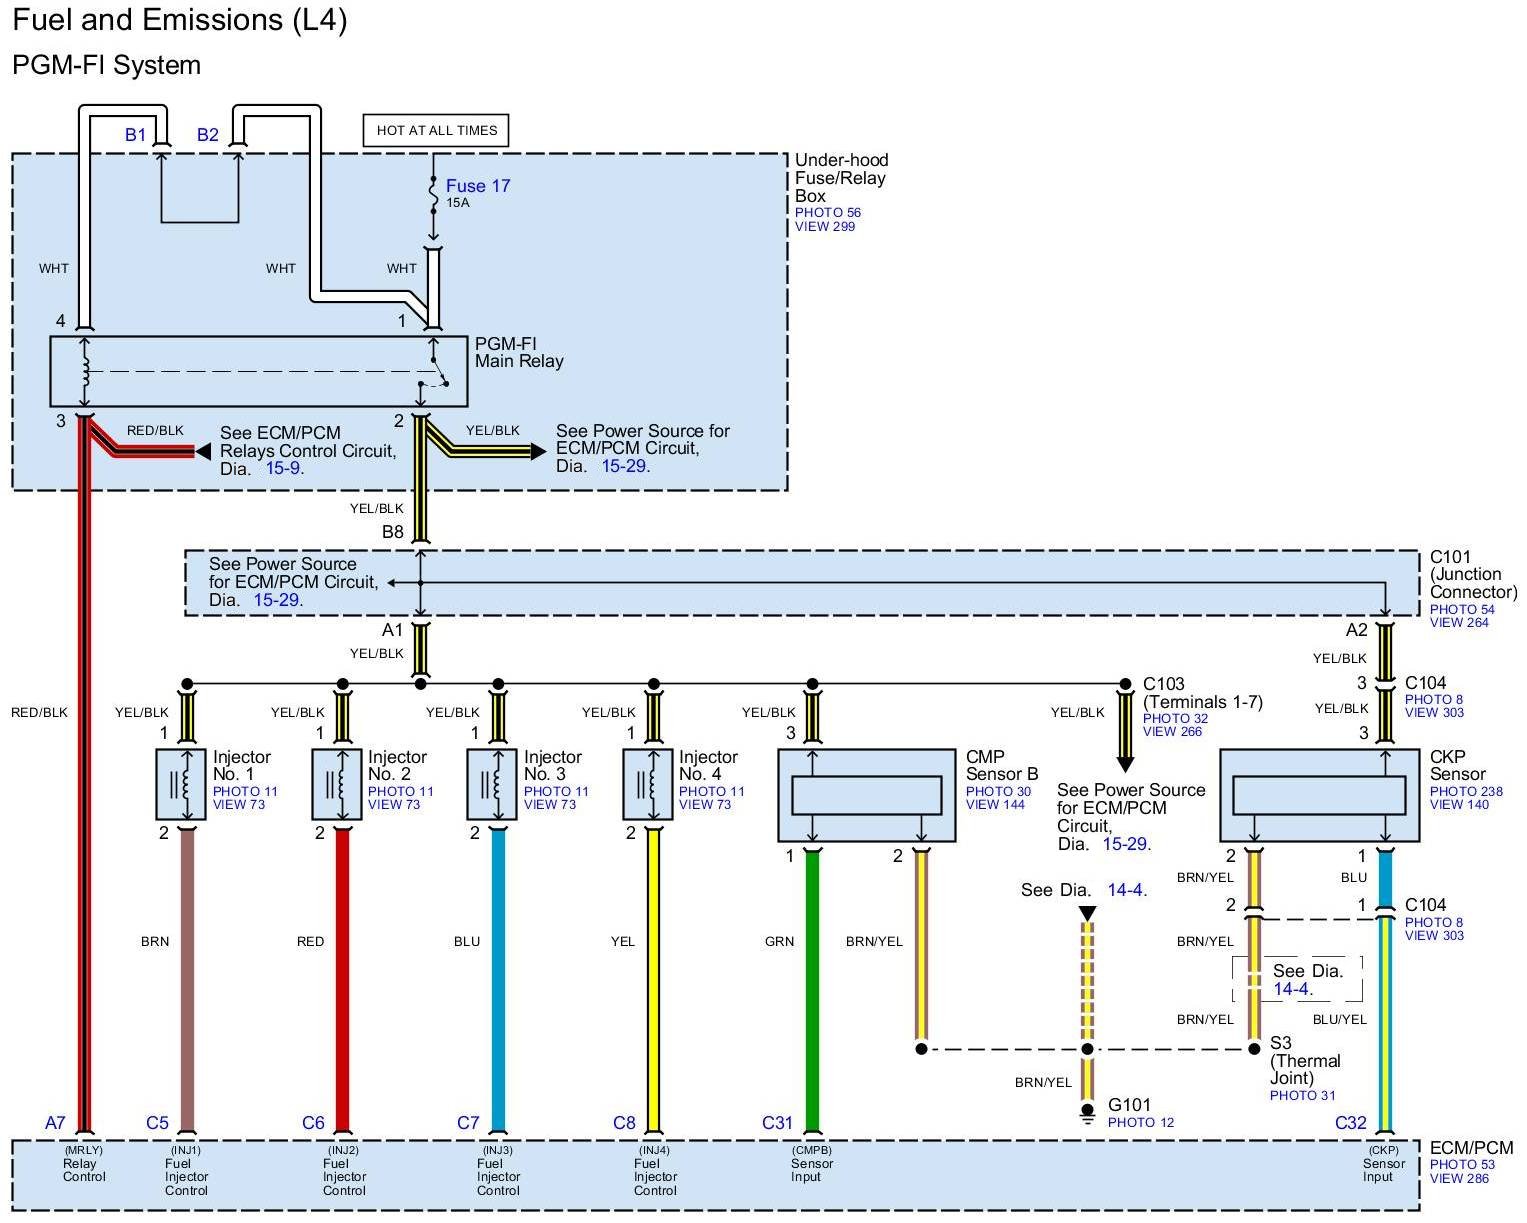The width and height of the screenshot is (1527, 1223).
Task: Click the G101 ground symbol
Action: coord(1087,1113)
